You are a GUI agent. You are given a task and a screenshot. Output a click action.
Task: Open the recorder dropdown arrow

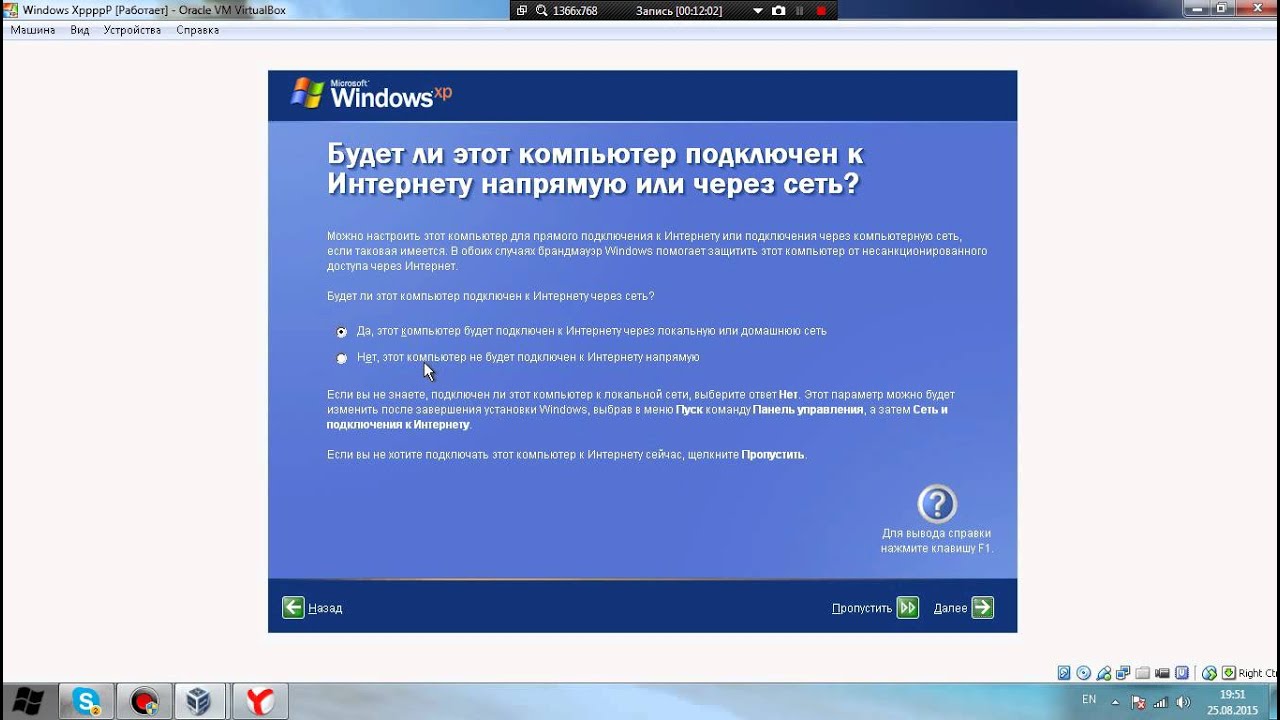[757, 11]
